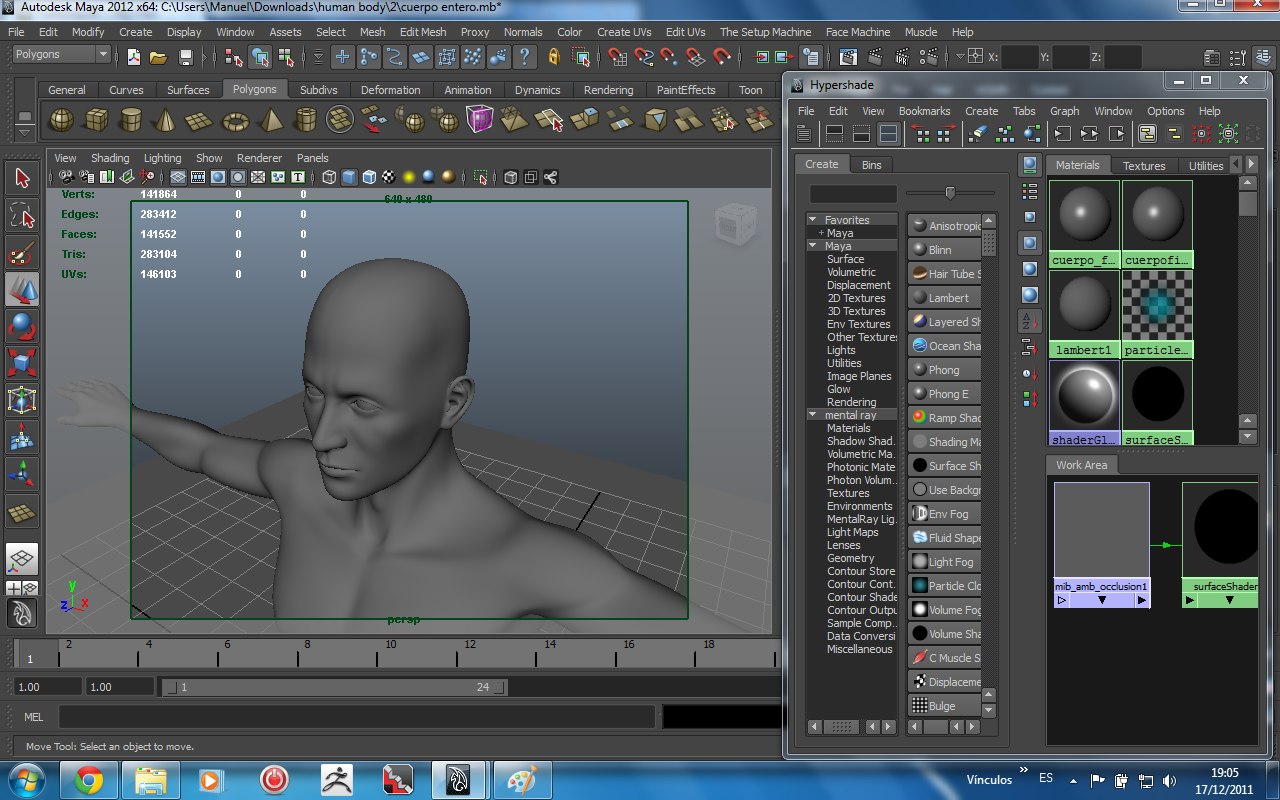Switch to the Textures tab in Hypershade
Viewport: 1280px width, 800px height.
[1143, 165]
